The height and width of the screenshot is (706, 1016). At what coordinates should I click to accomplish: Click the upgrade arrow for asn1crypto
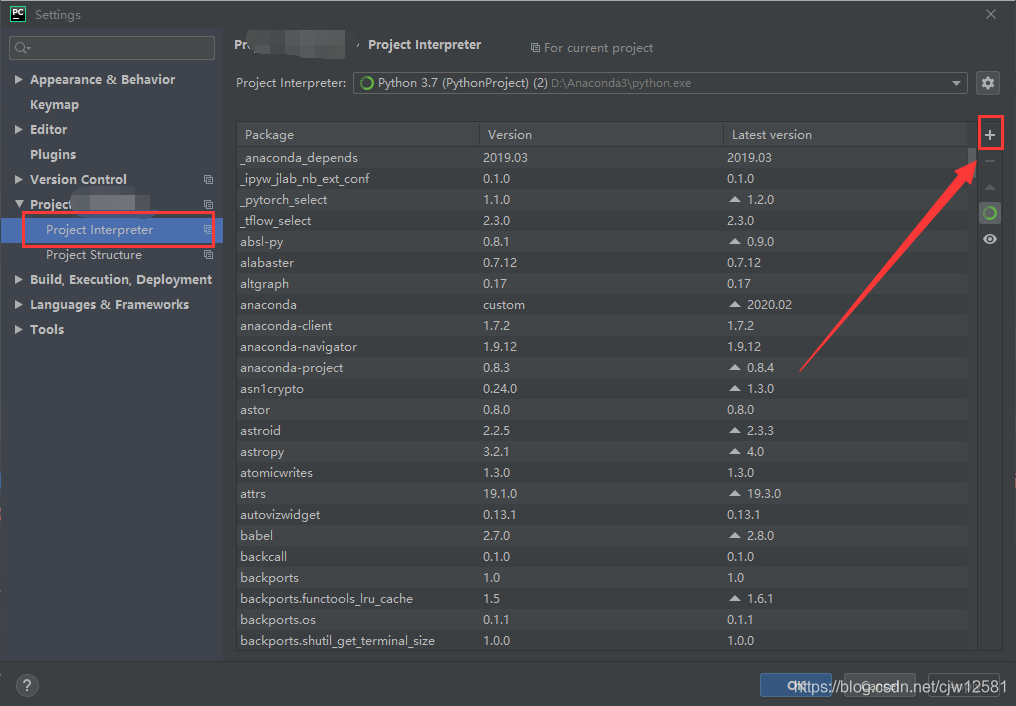pyautogui.click(x=735, y=389)
